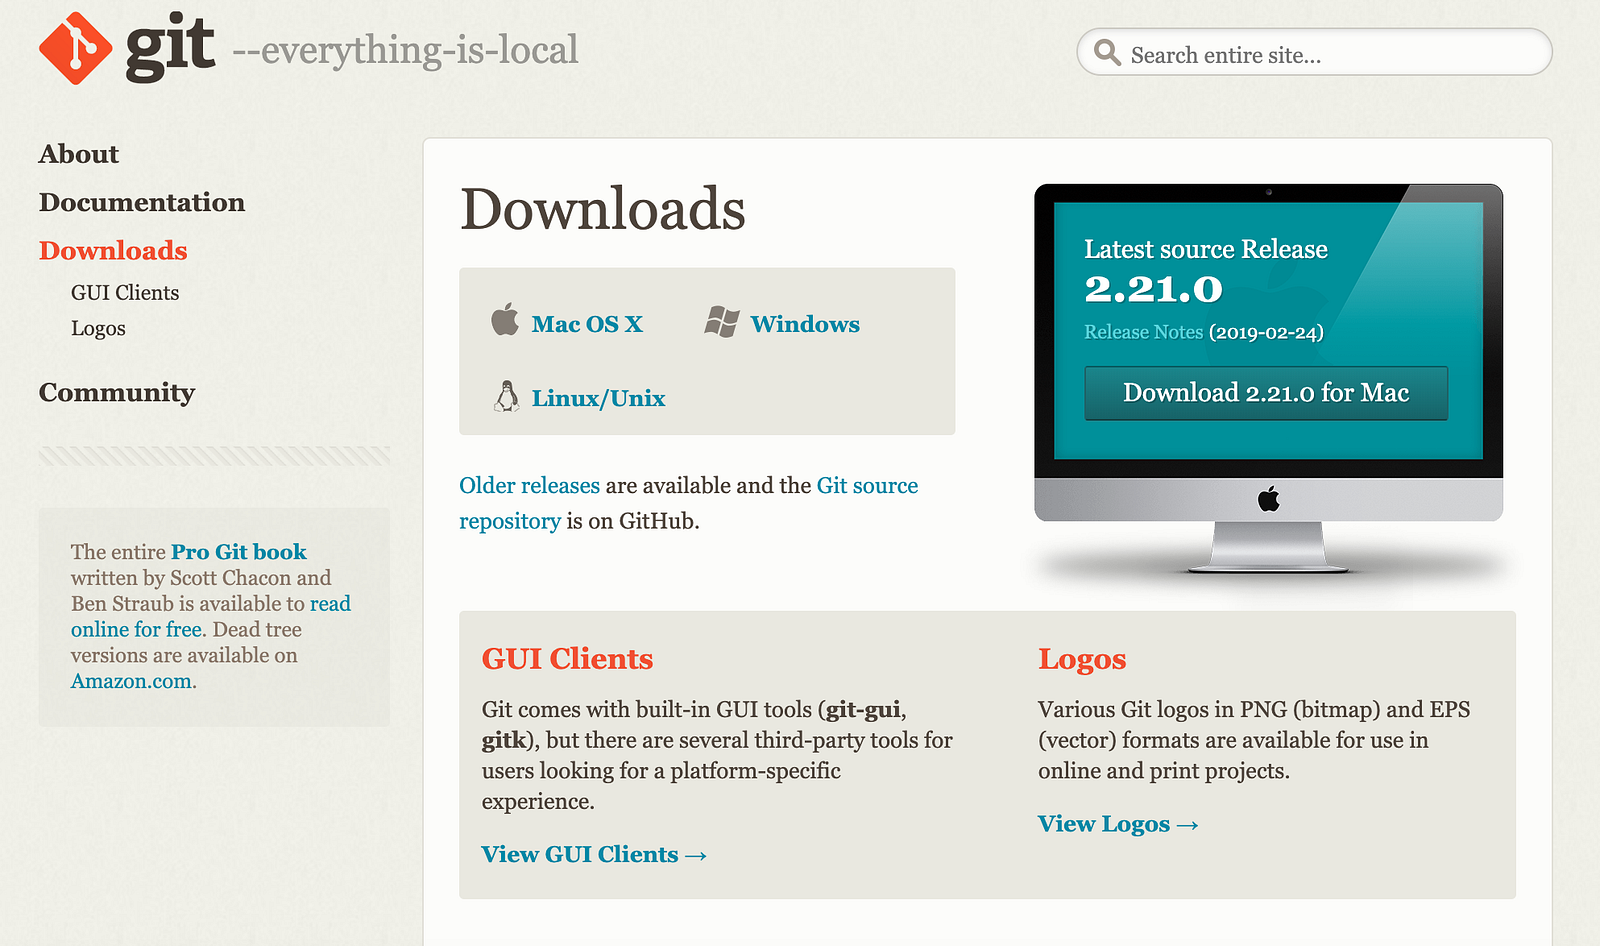Click the Linux penguin icon
The image size is (1600, 946).
tap(507, 397)
